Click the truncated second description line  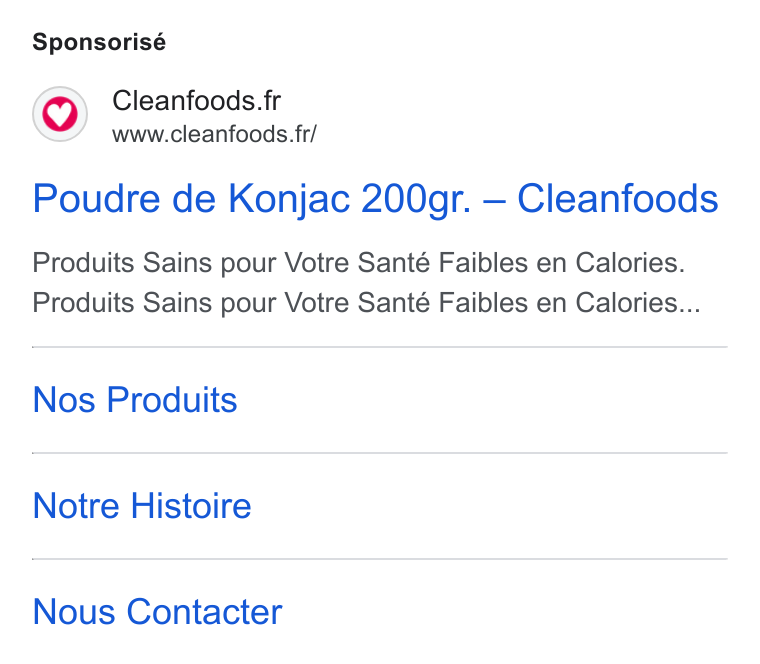pyautogui.click(x=366, y=303)
